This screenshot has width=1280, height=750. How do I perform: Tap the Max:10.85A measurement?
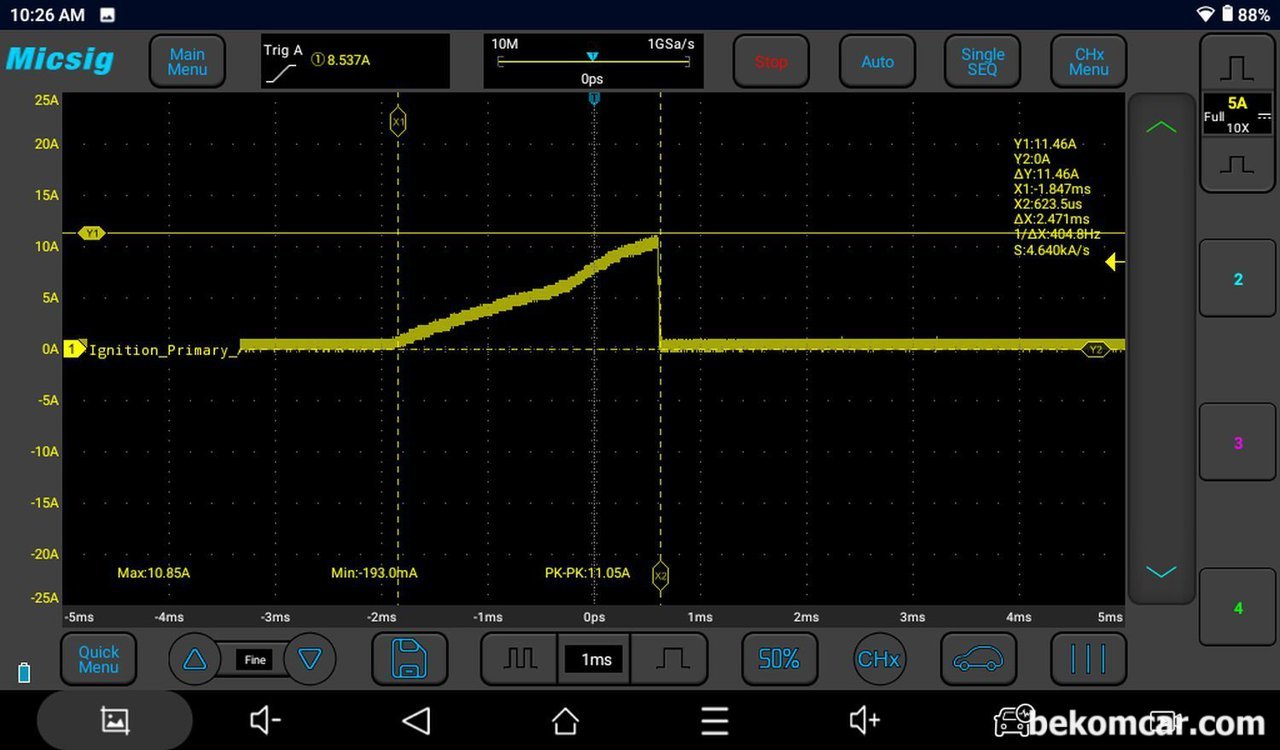(x=153, y=573)
